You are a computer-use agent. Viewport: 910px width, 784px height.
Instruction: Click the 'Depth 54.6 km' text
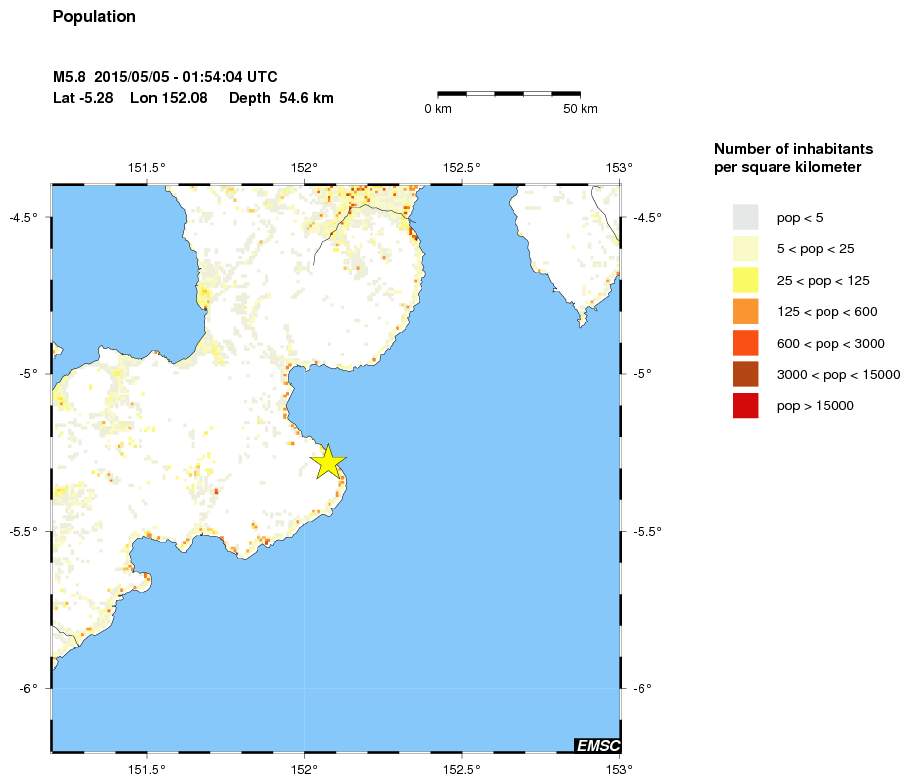(281, 98)
